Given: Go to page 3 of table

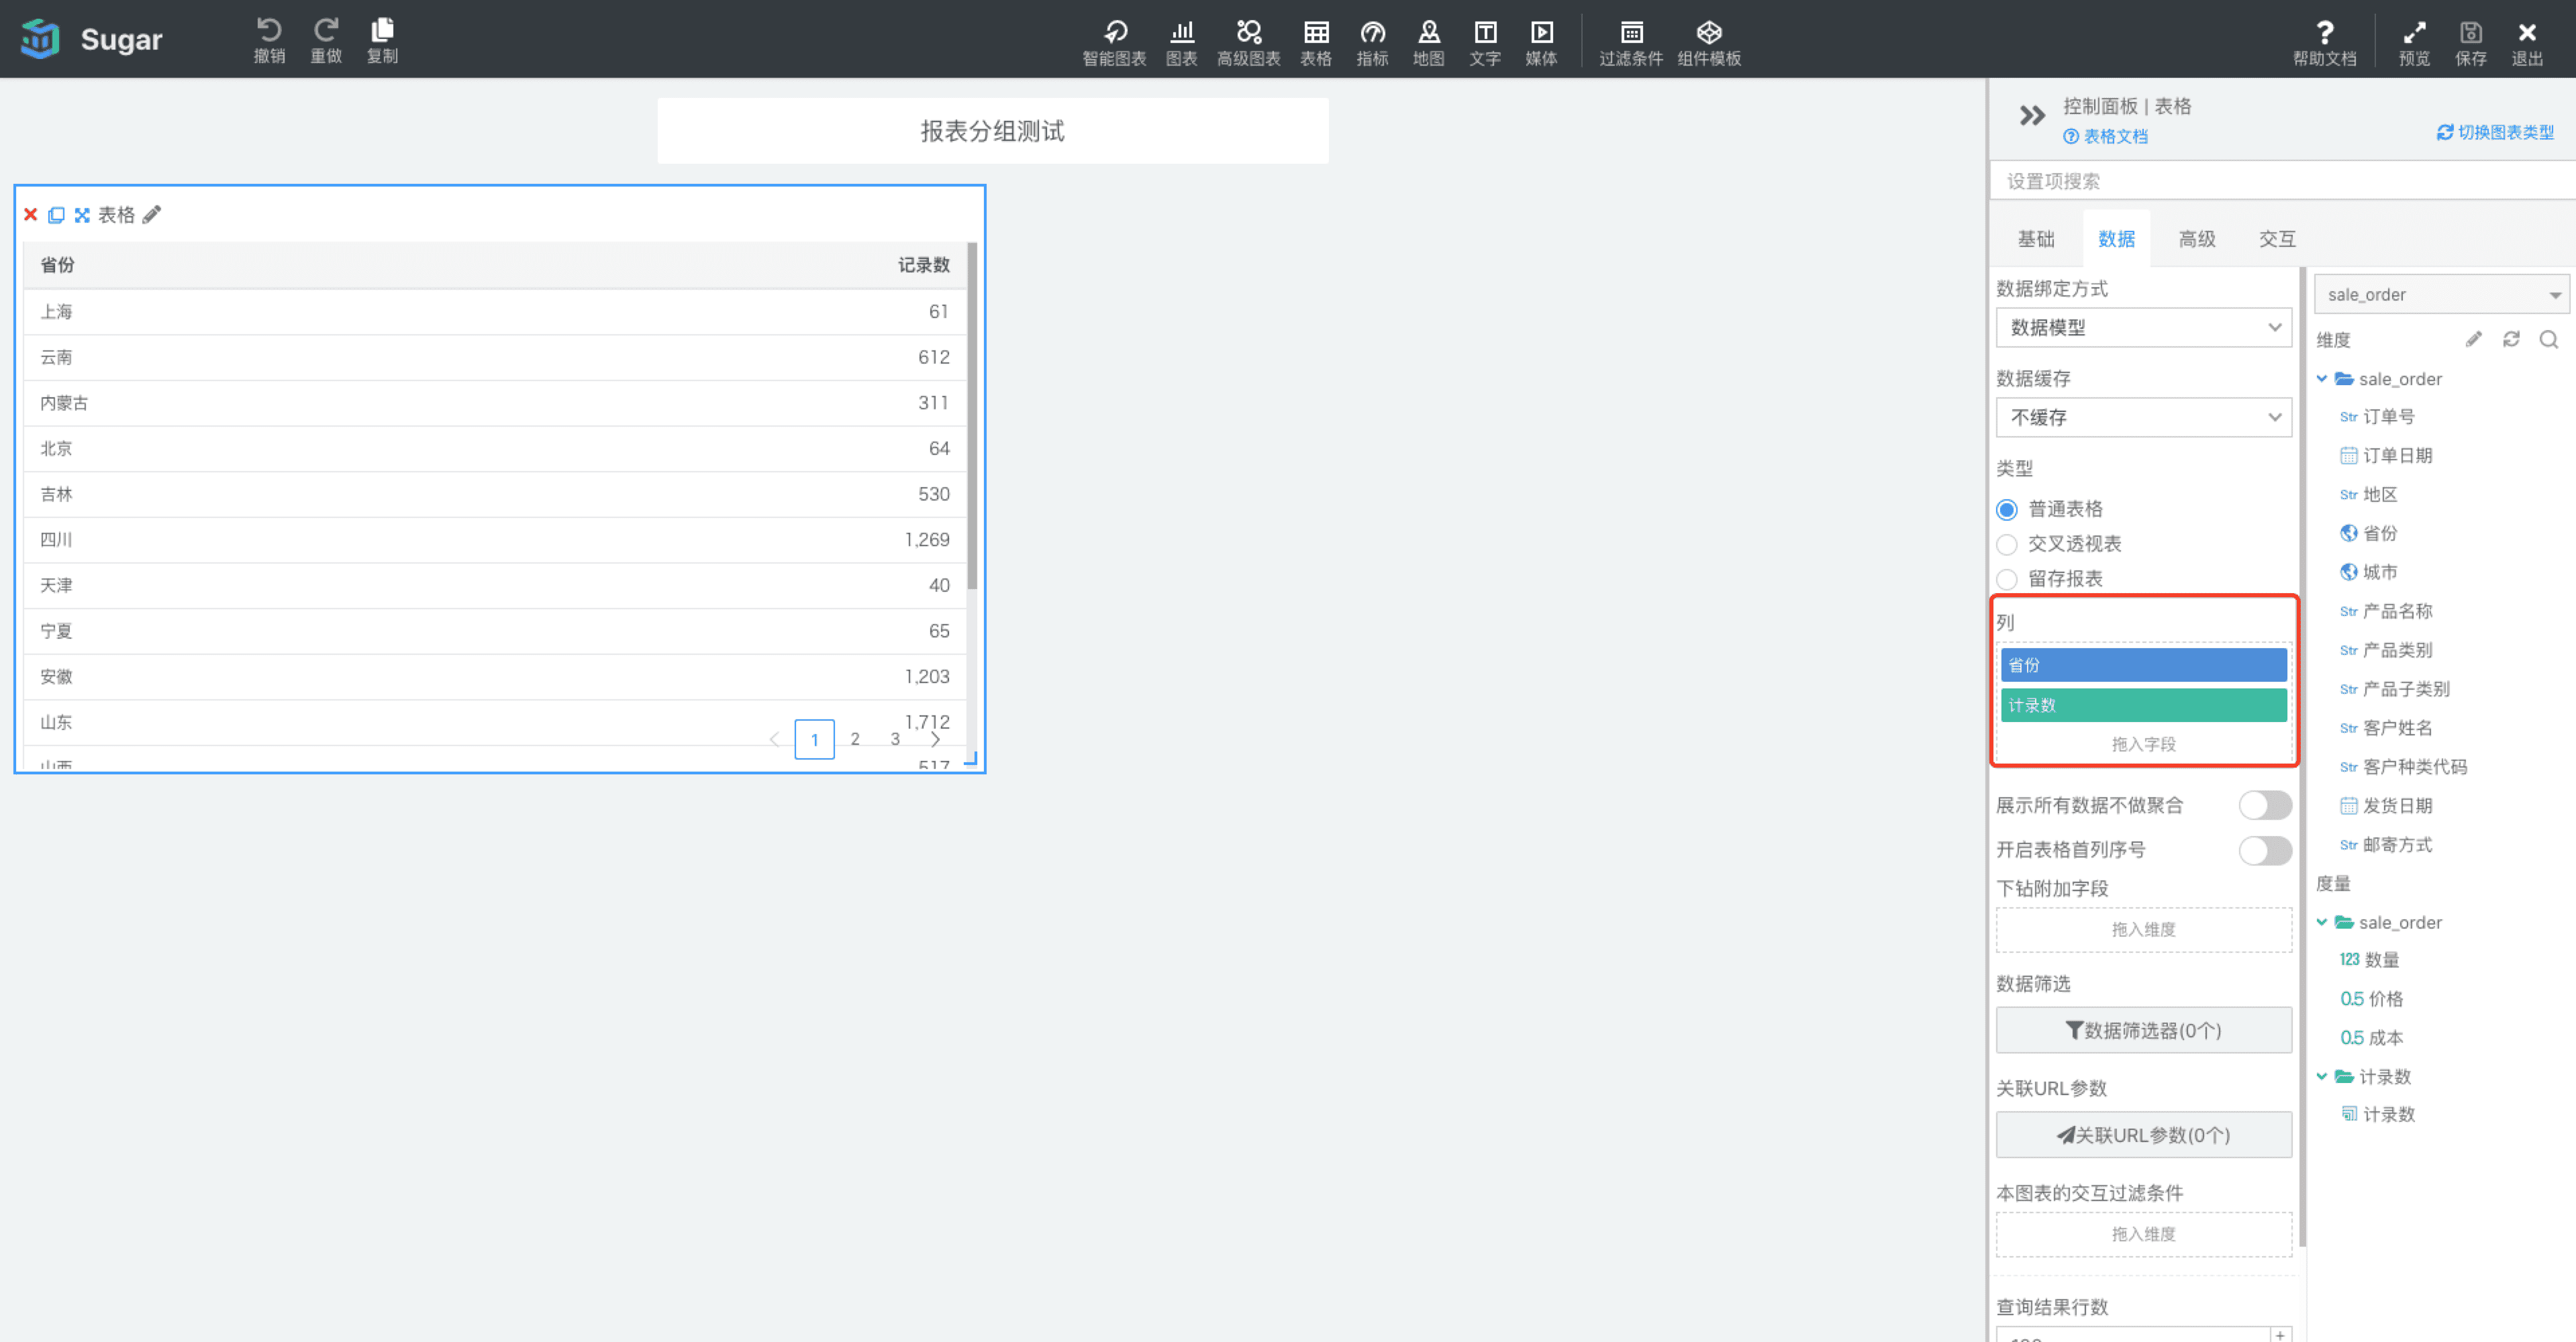Looking at the screenshot, I should point(895,739).
